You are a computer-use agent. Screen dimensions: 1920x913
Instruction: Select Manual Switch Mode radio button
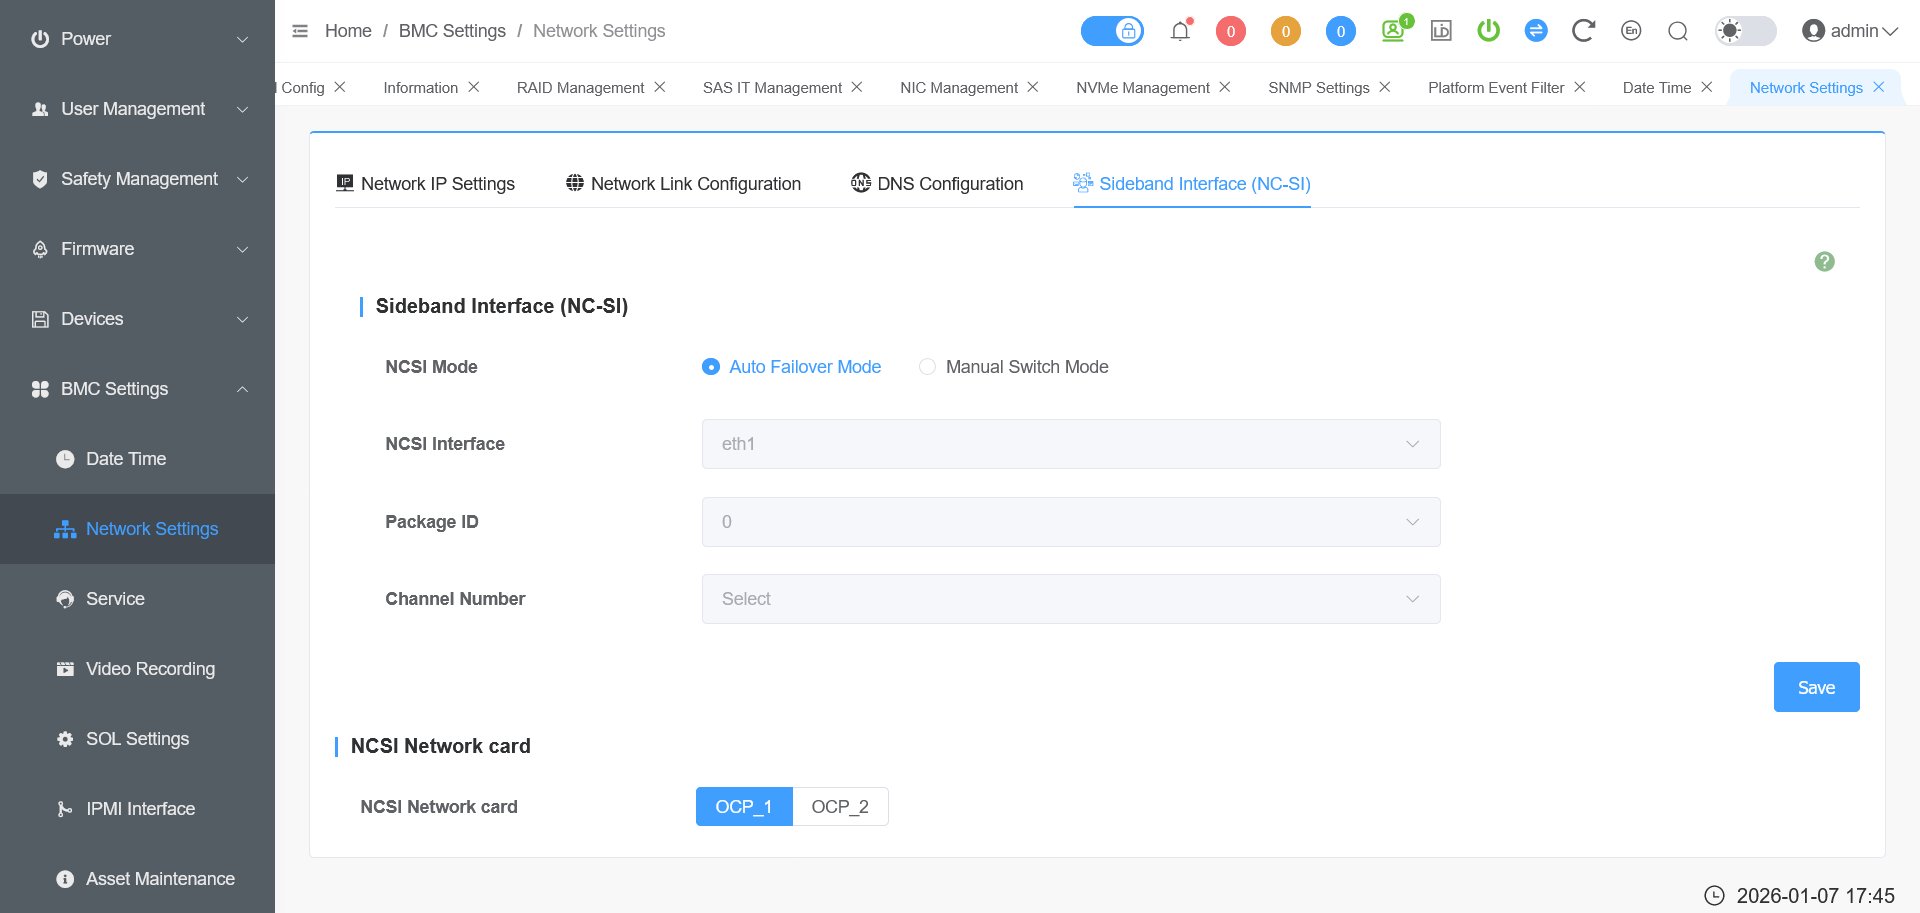tap(928, 367)
